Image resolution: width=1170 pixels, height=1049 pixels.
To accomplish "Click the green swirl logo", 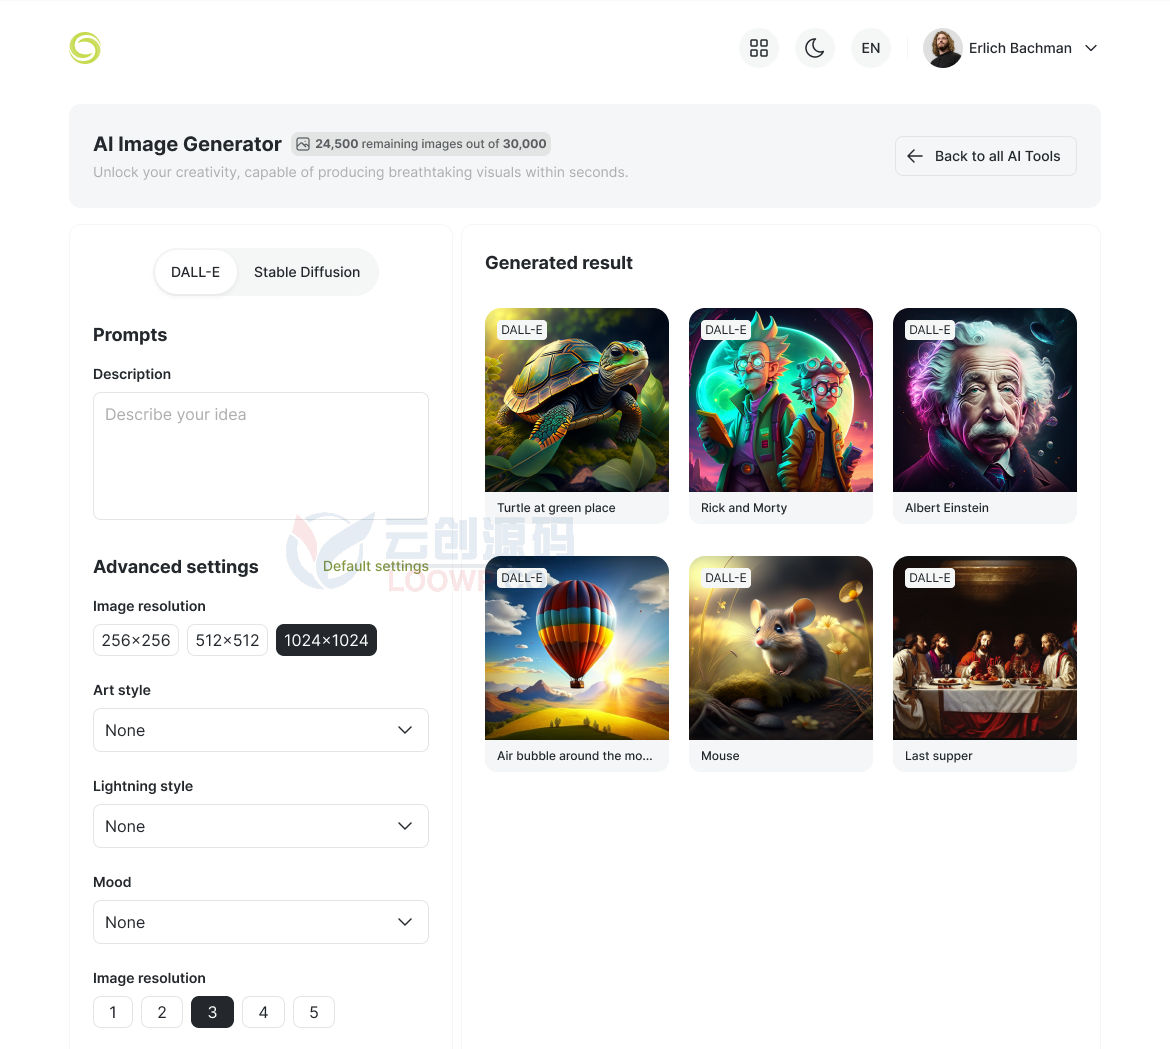I will [x=85, y=48].
